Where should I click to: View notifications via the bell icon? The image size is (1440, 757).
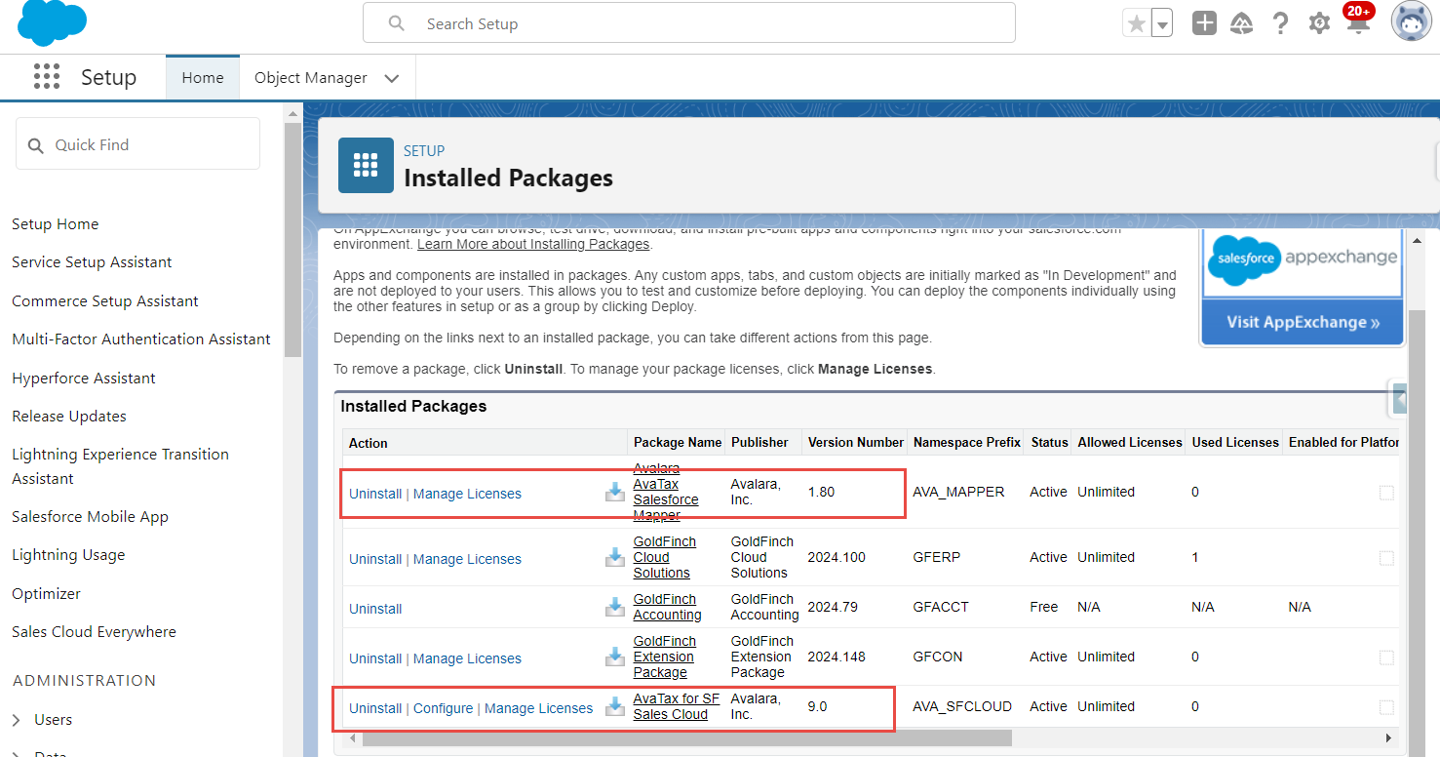click(x=1357, y=21)
